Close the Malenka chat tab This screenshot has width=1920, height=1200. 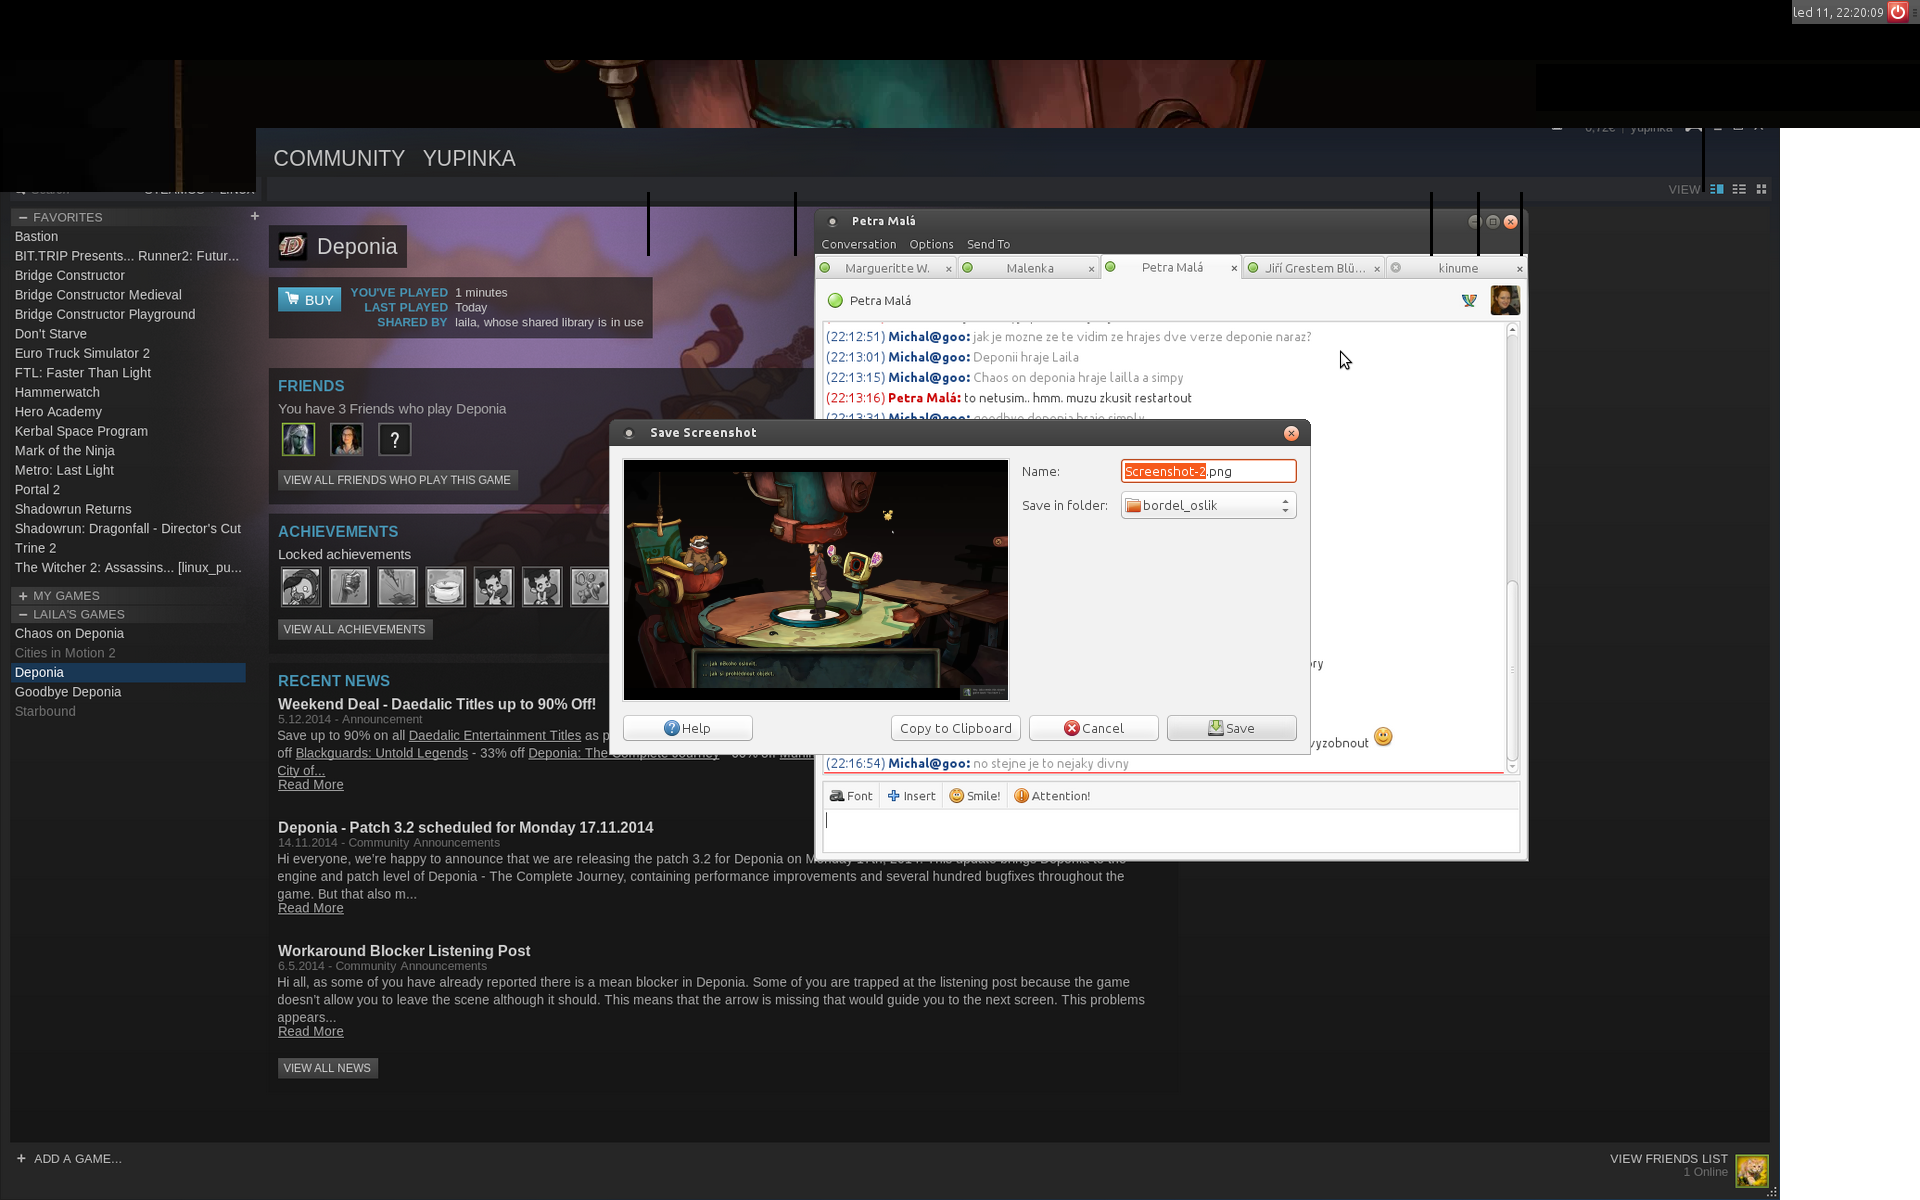1091,269
